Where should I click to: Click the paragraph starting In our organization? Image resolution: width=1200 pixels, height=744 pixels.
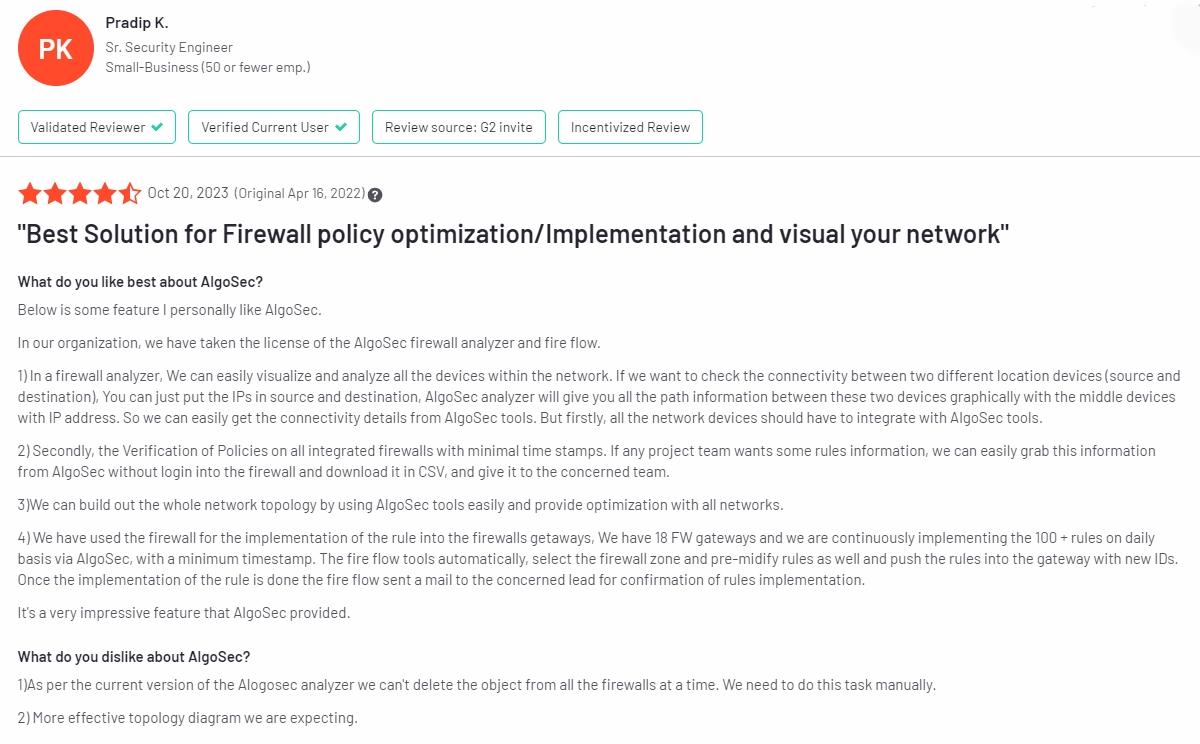pos(309,343)
